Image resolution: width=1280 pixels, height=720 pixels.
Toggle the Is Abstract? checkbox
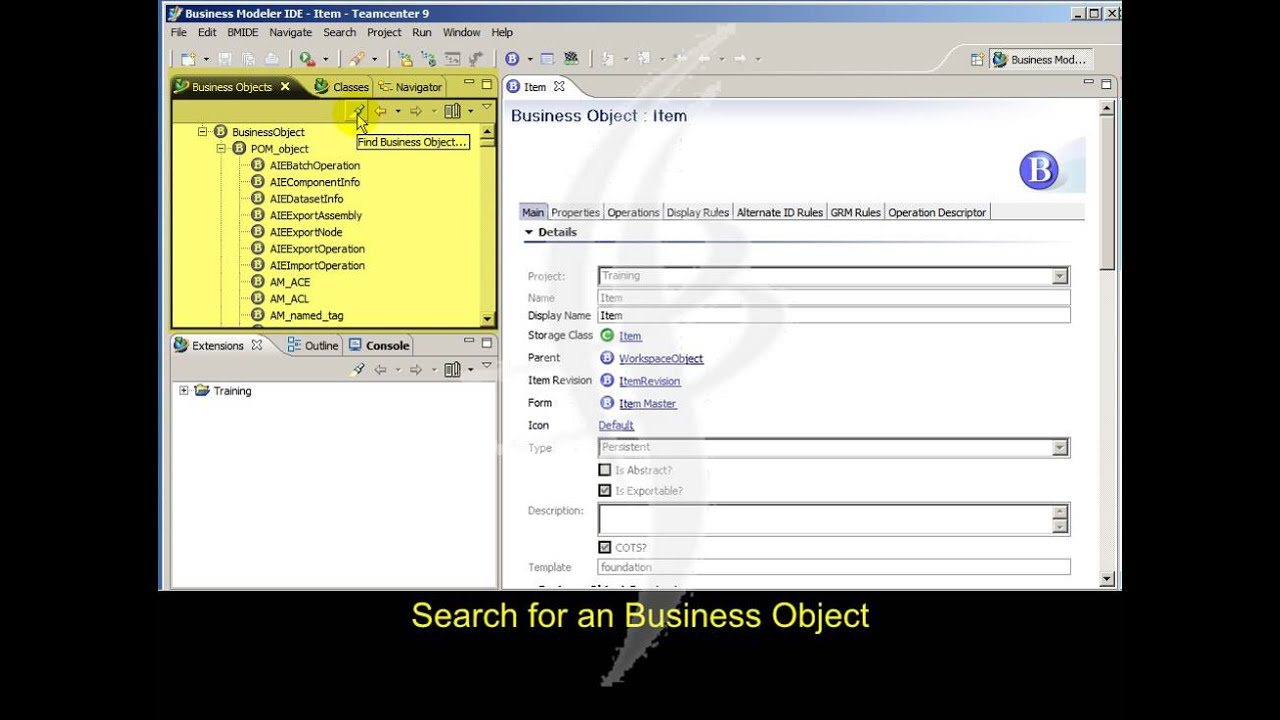point(604,470)
